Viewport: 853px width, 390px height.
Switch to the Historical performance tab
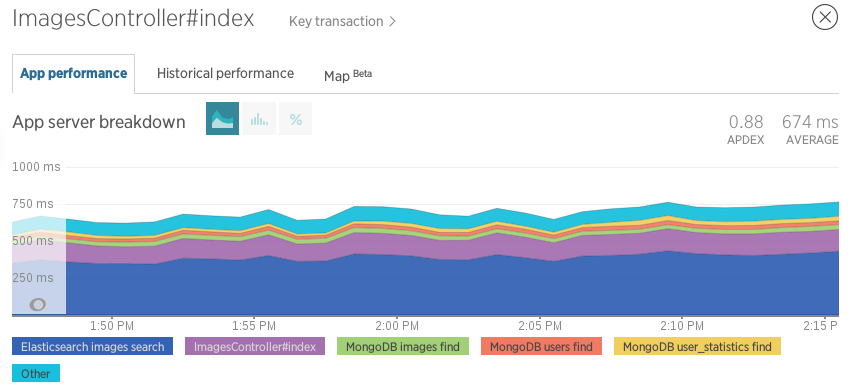[x=225, y=73]
